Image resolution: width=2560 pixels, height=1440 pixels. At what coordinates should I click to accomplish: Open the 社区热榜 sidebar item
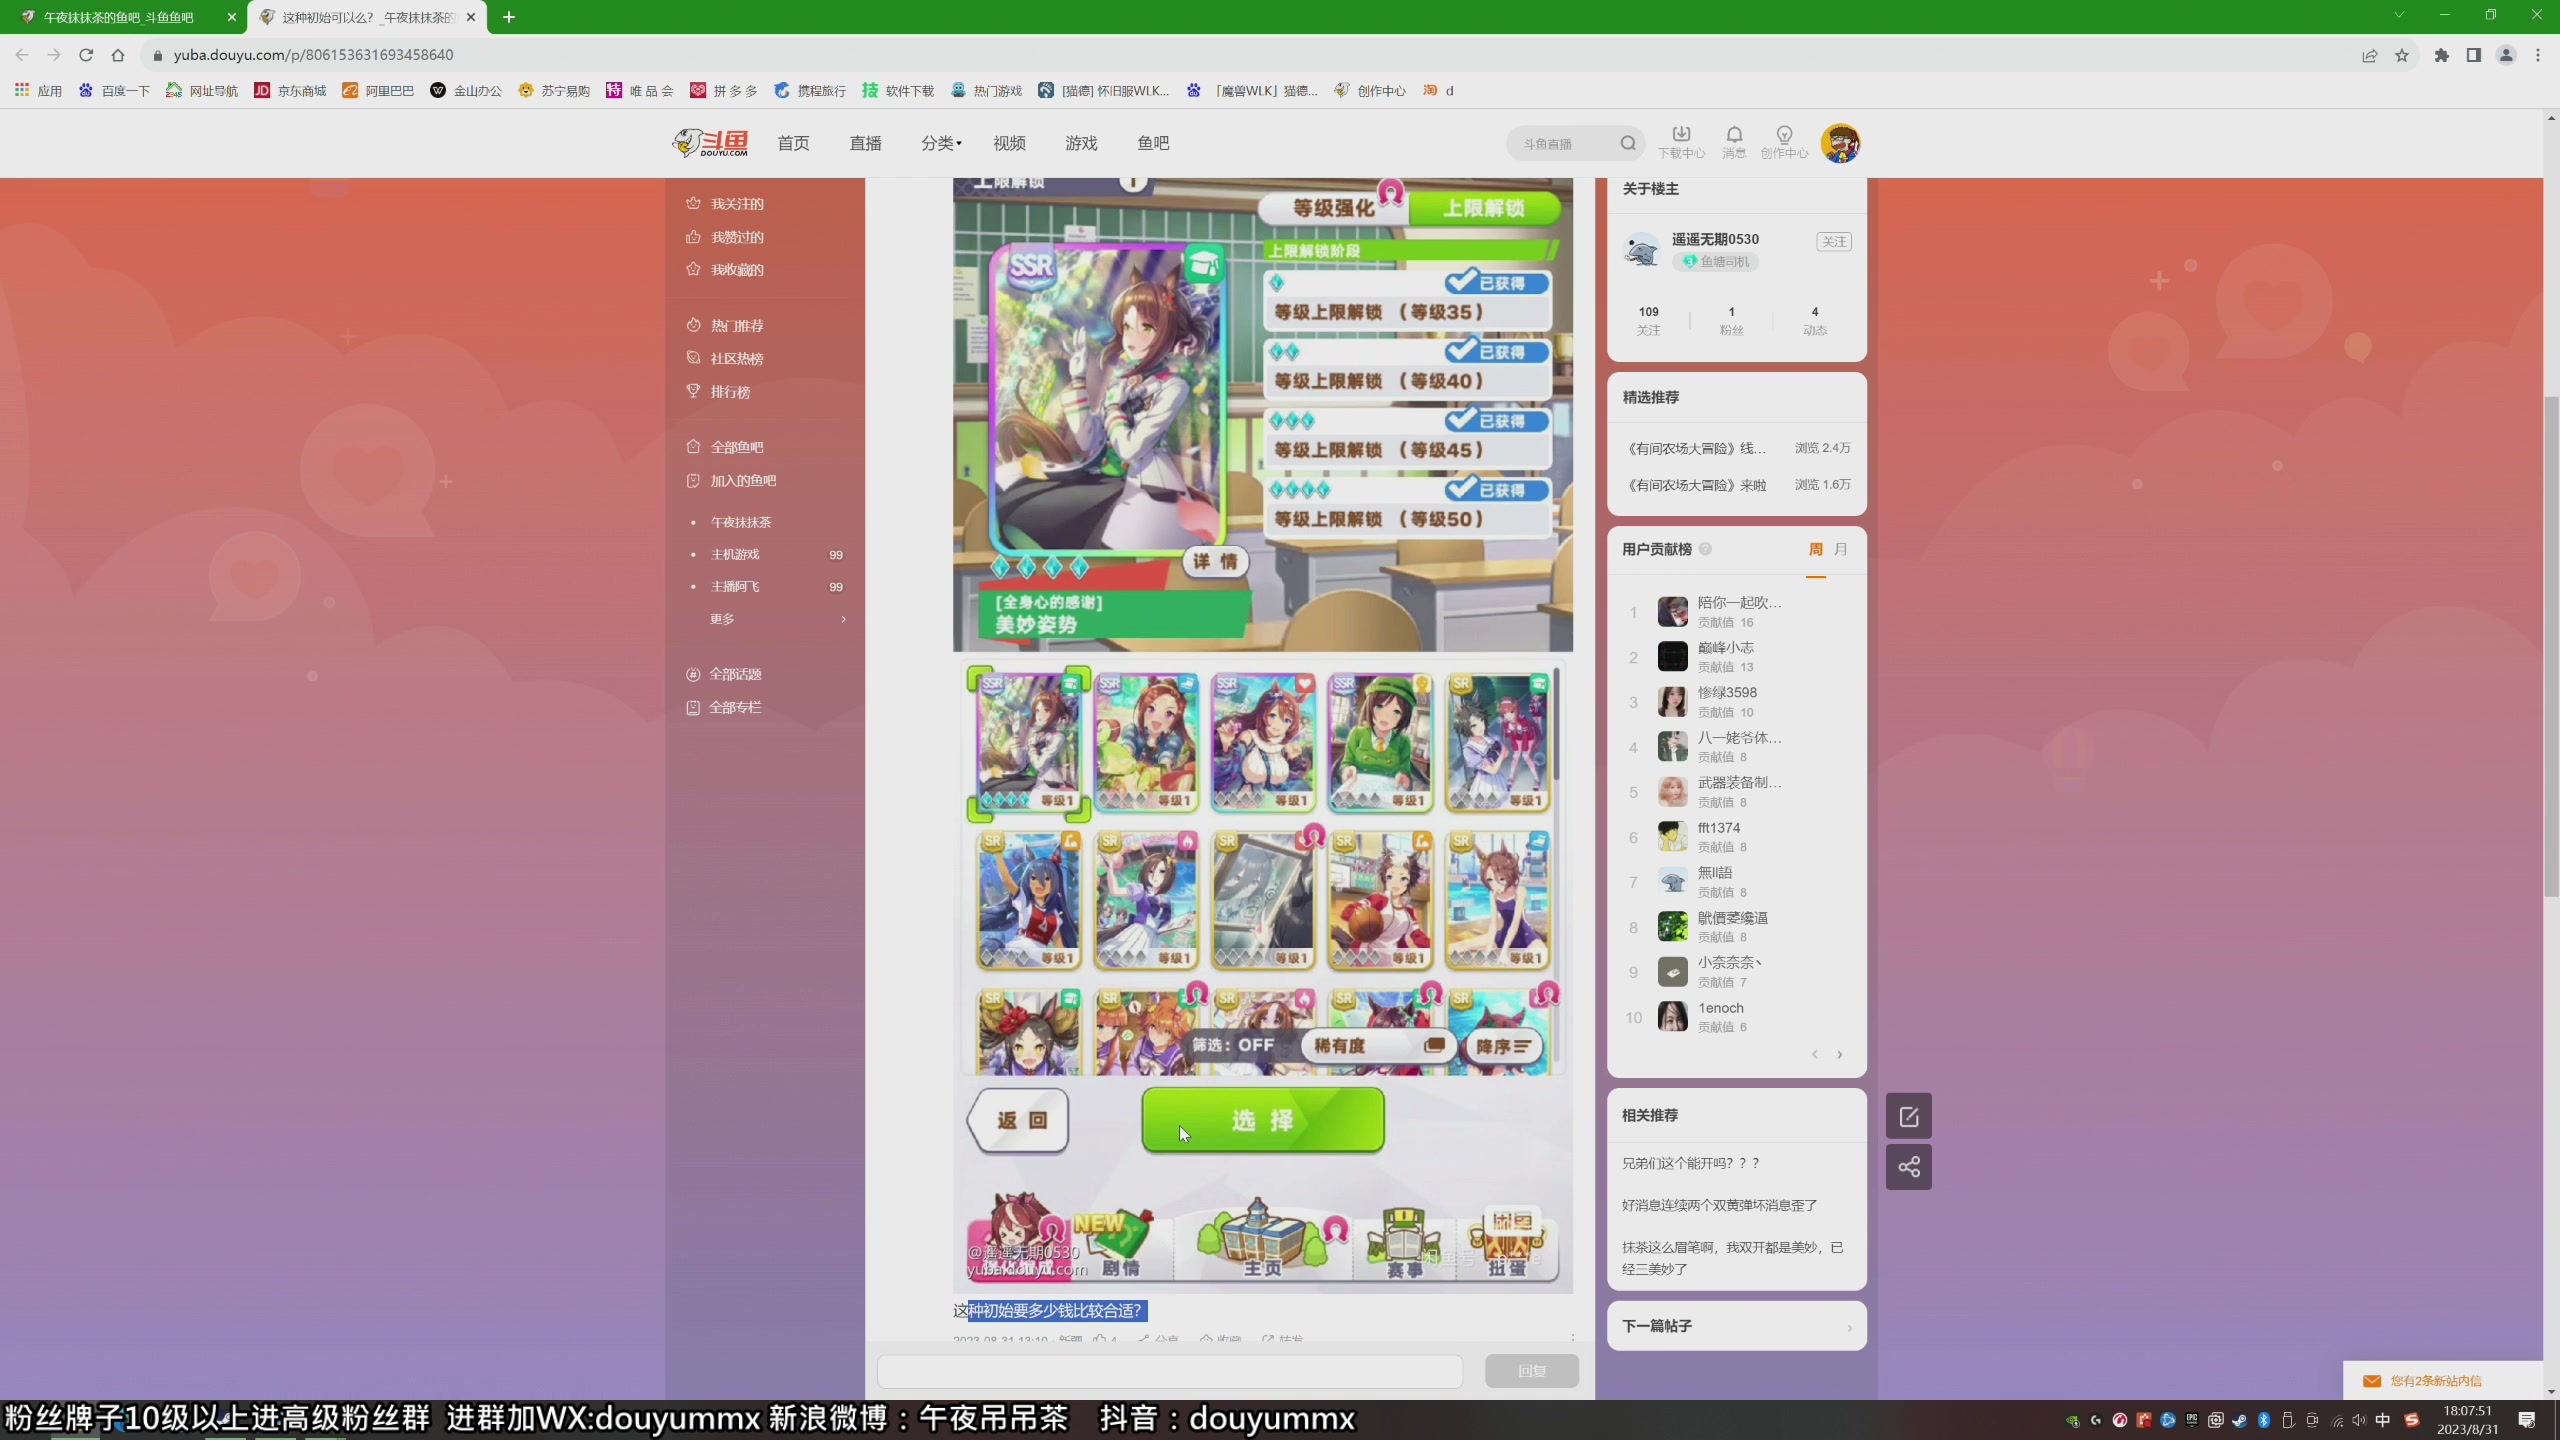click(x=726, y=359)
